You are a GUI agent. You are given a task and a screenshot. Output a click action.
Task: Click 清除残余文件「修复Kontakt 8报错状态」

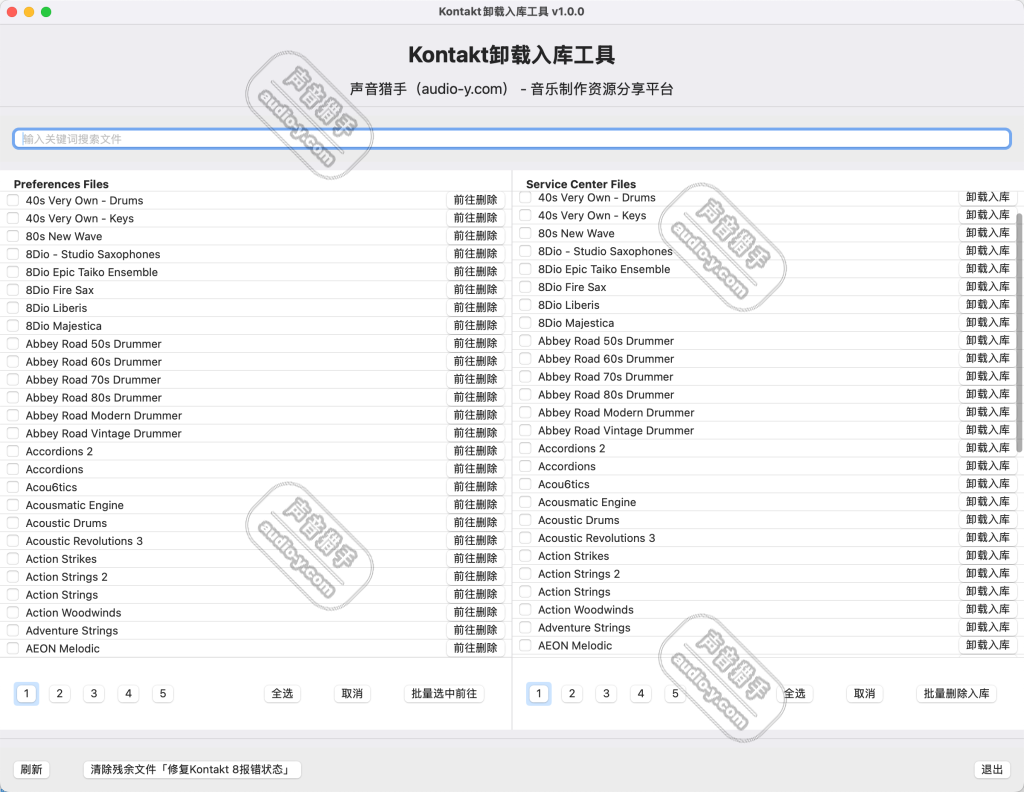click(x=191, y=769)
